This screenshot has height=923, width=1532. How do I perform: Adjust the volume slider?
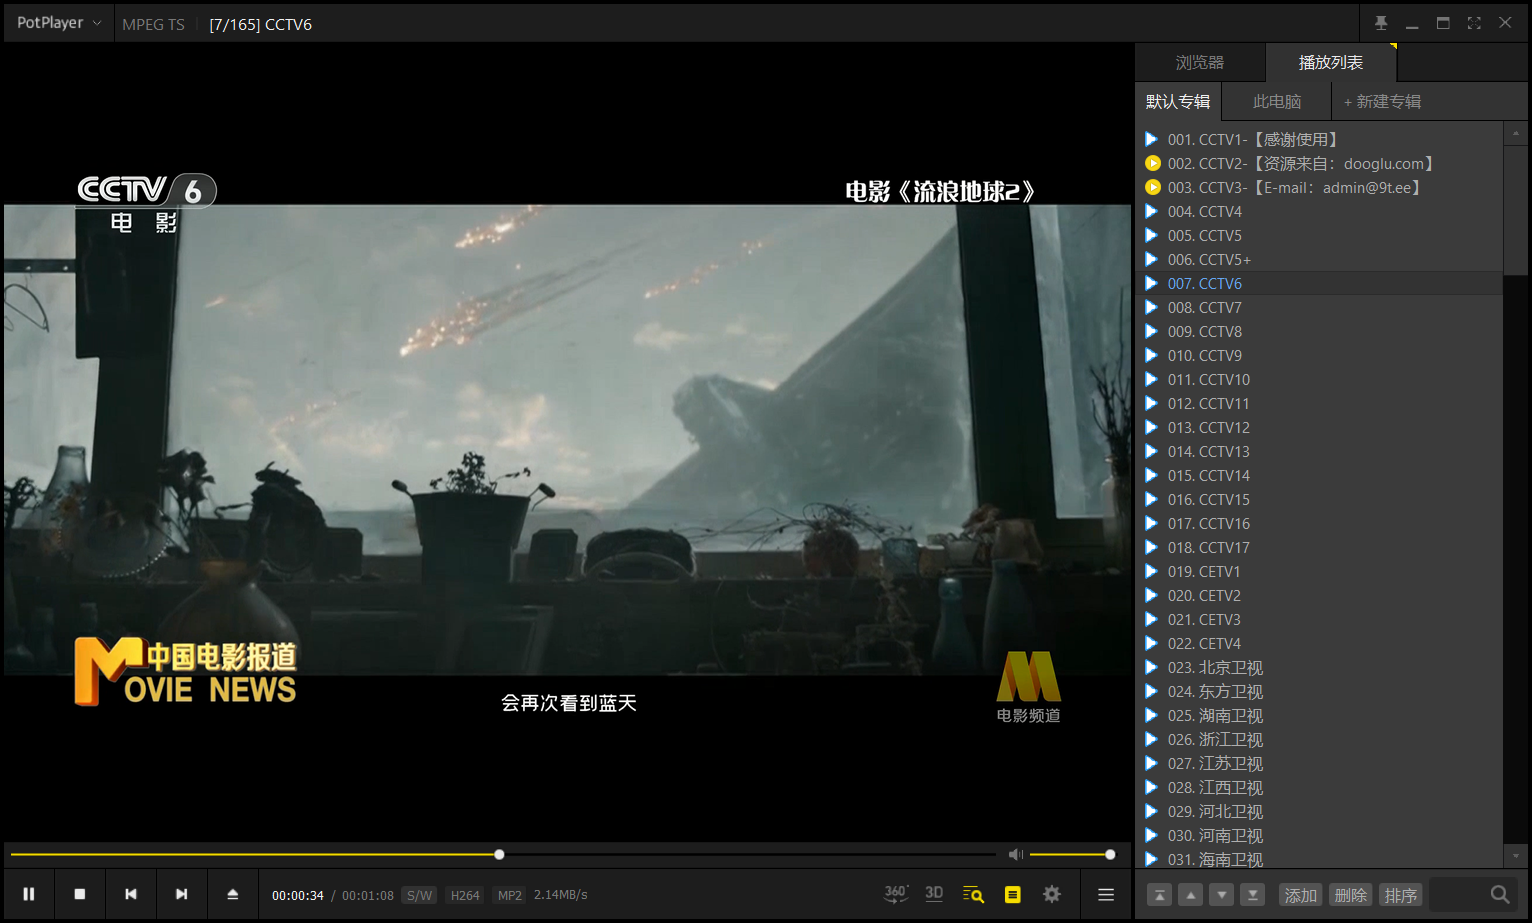click(x=1070, y=854)
